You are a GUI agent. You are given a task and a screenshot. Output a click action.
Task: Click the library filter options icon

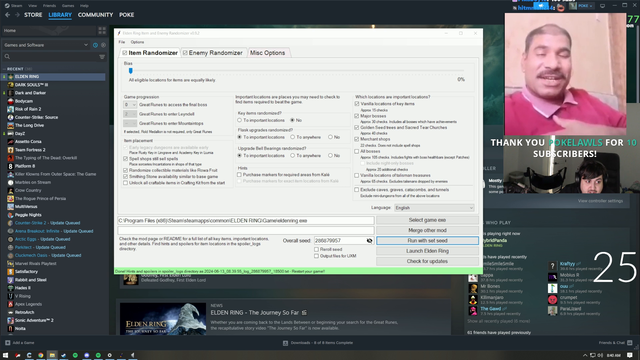click(102, 57)
